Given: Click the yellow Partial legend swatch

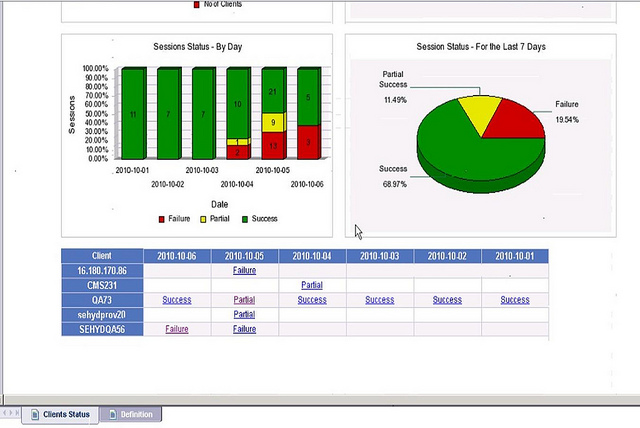Looking at the screenshot, I should 205,218.
